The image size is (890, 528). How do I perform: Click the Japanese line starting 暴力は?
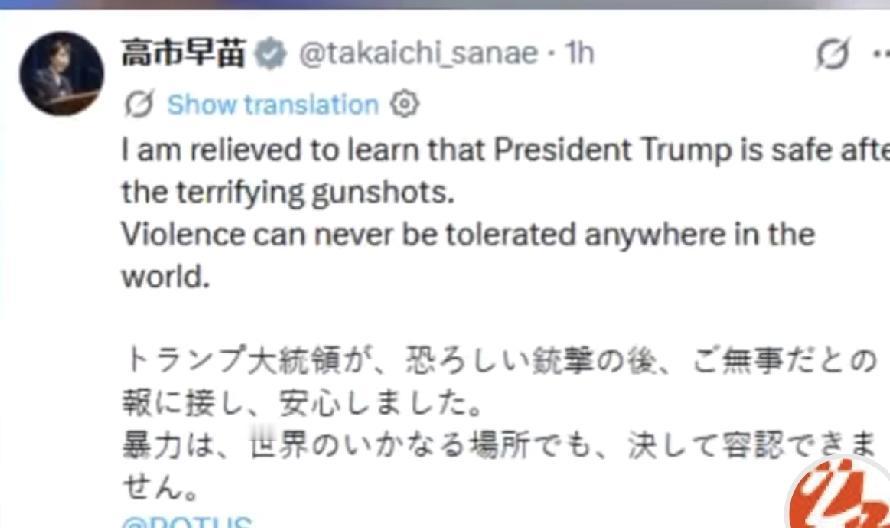[x=500, y=447]
